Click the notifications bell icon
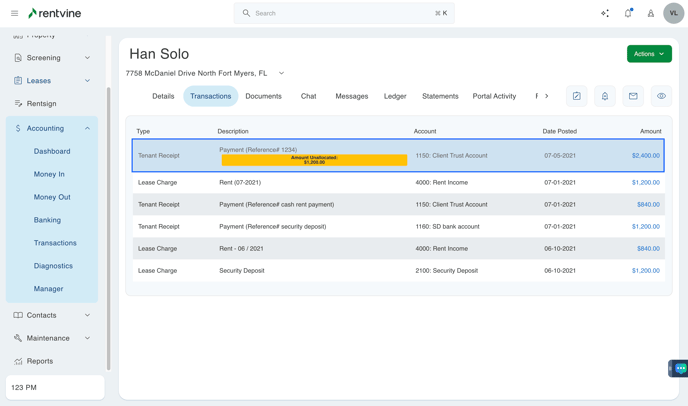The width and height of the screenshot is (688, 406). point(628,13)
